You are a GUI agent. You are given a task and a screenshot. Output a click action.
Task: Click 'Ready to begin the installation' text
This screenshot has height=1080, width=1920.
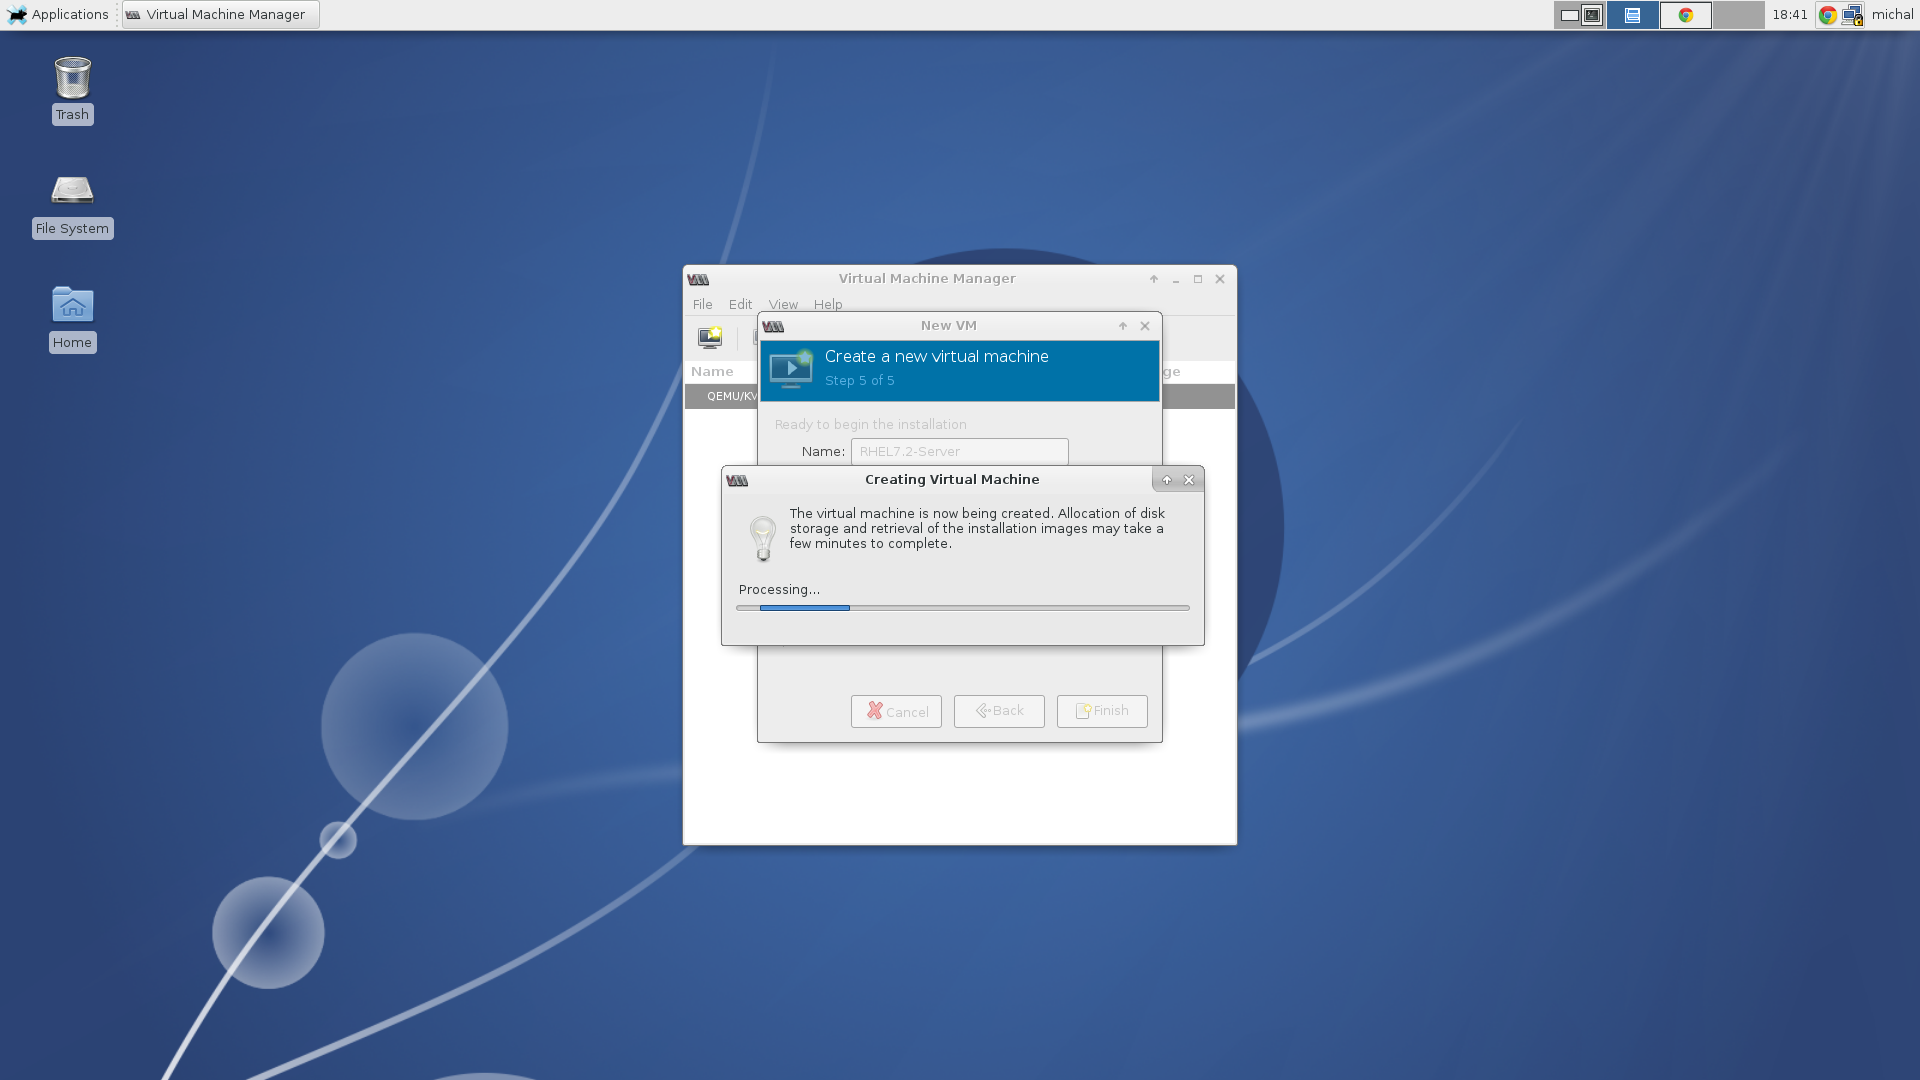(x=871, y=424)
